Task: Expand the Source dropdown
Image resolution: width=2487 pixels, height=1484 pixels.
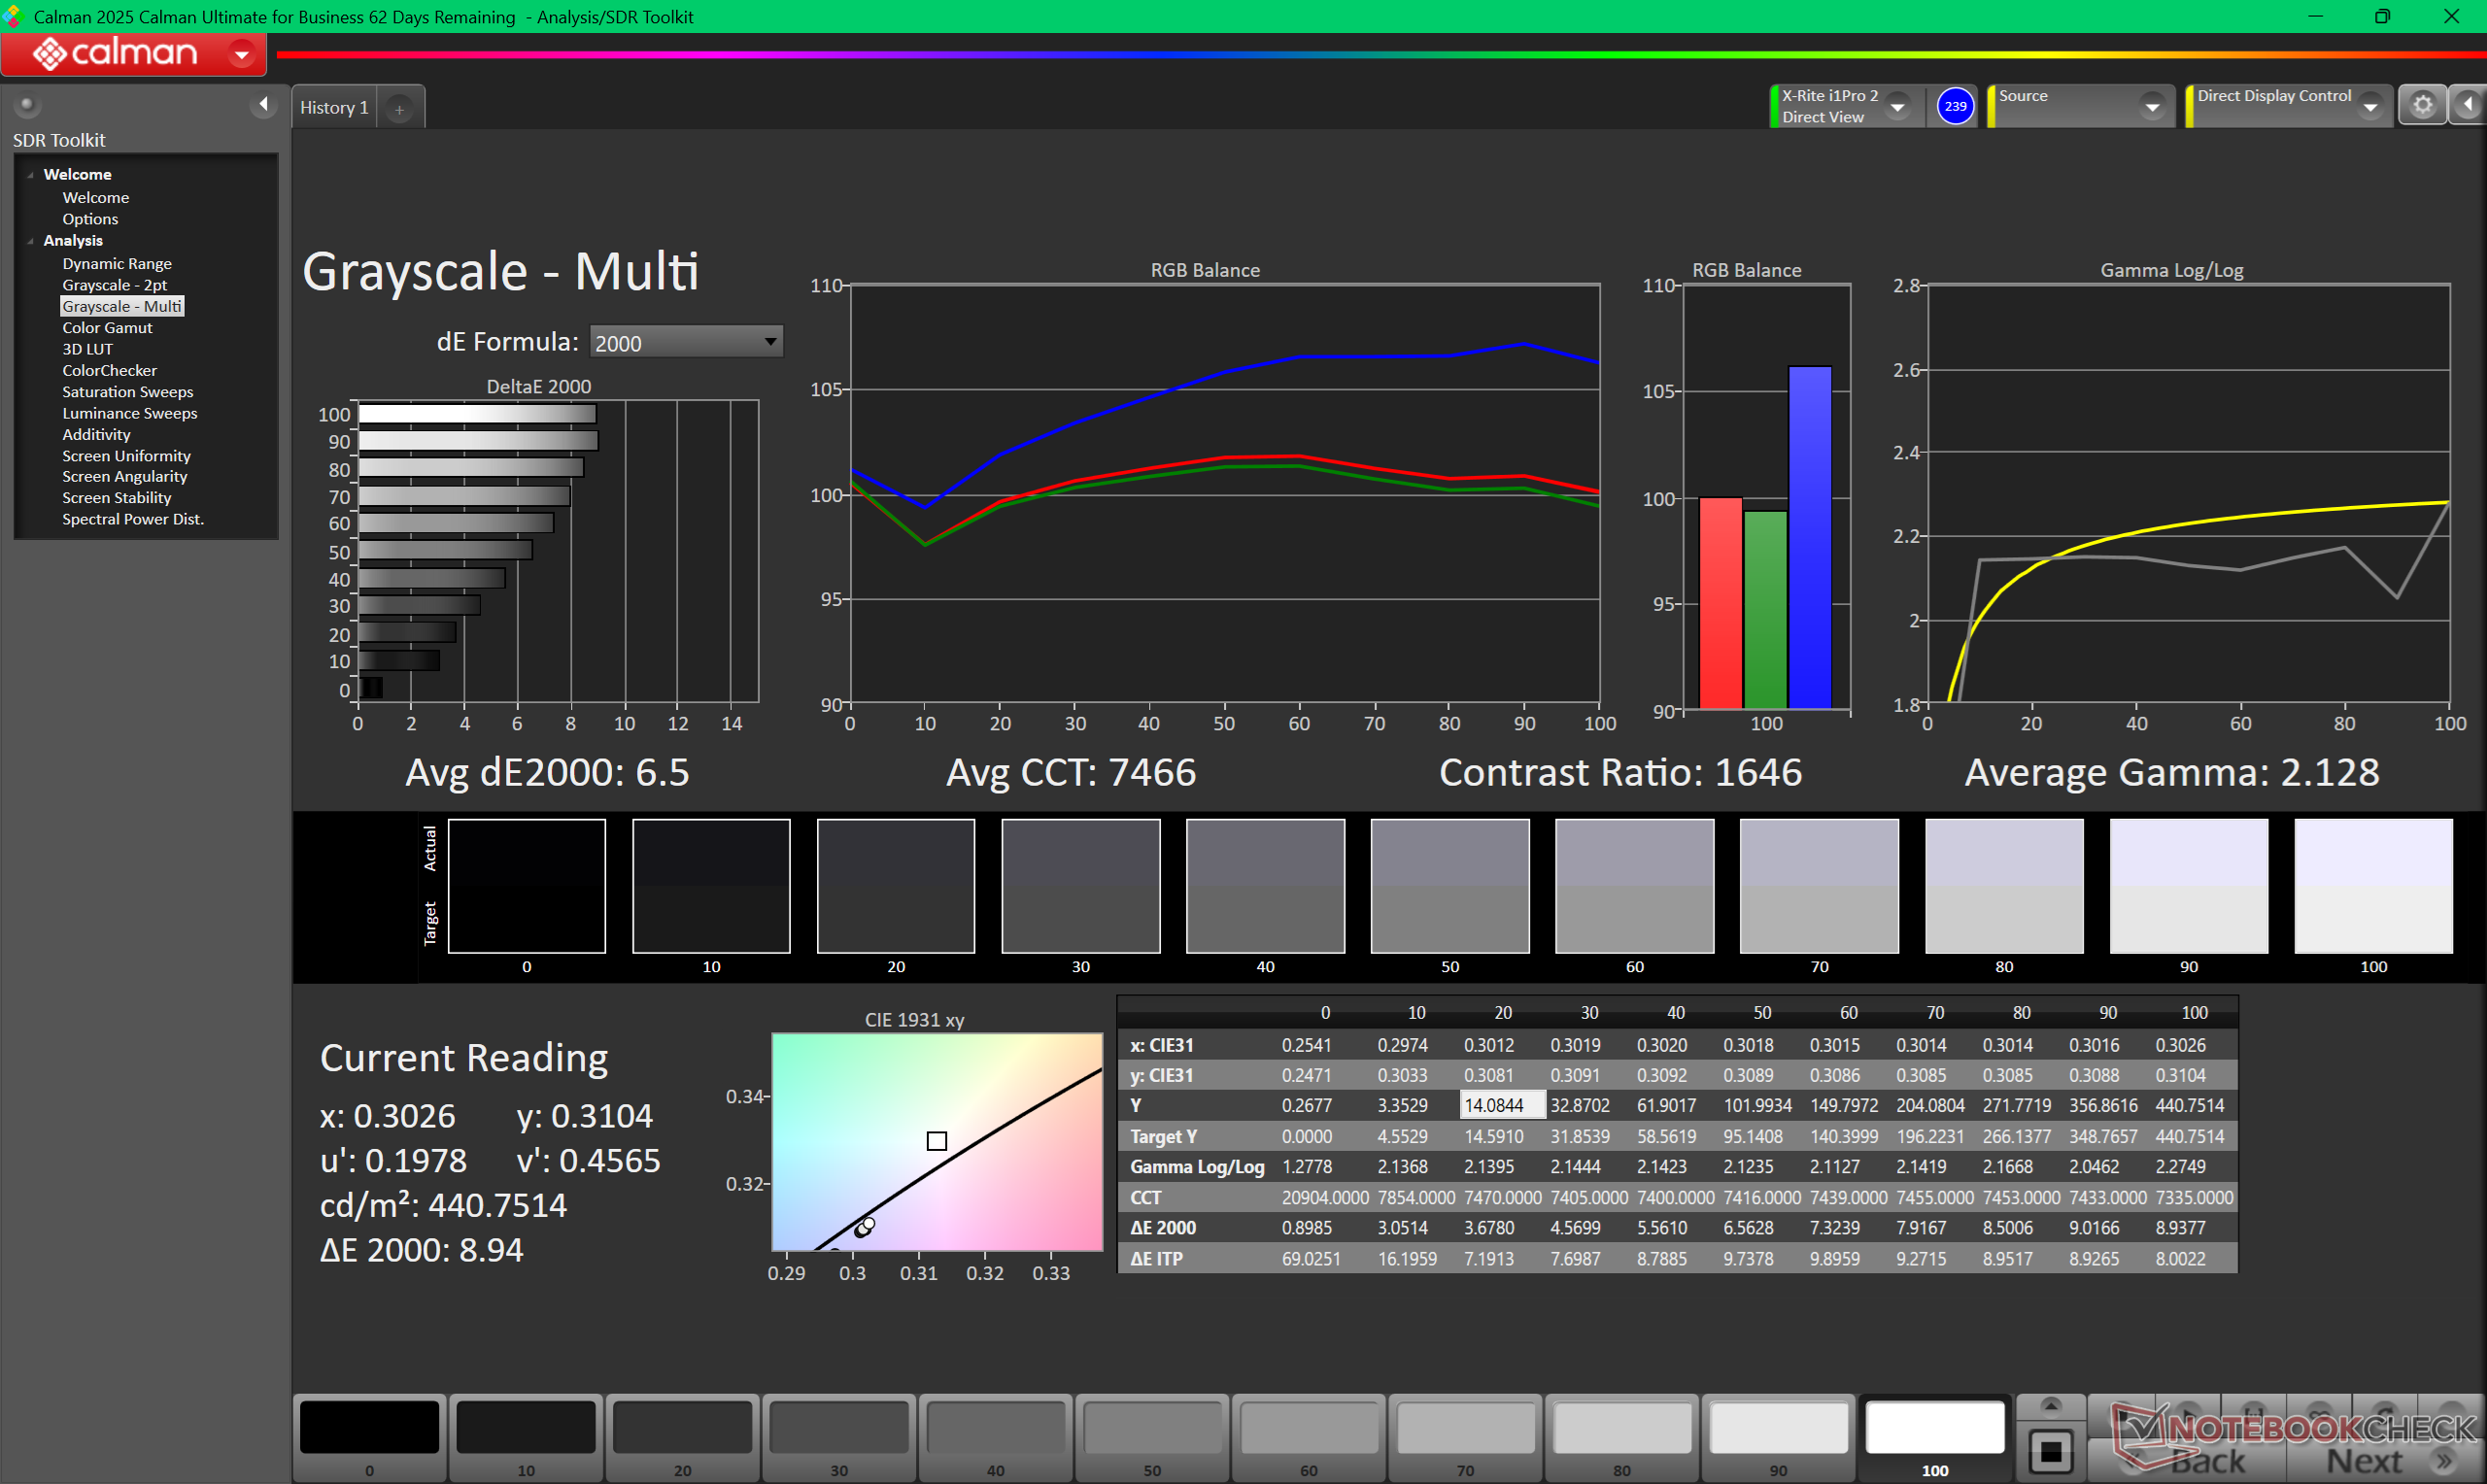Action: pos(2152,106)
